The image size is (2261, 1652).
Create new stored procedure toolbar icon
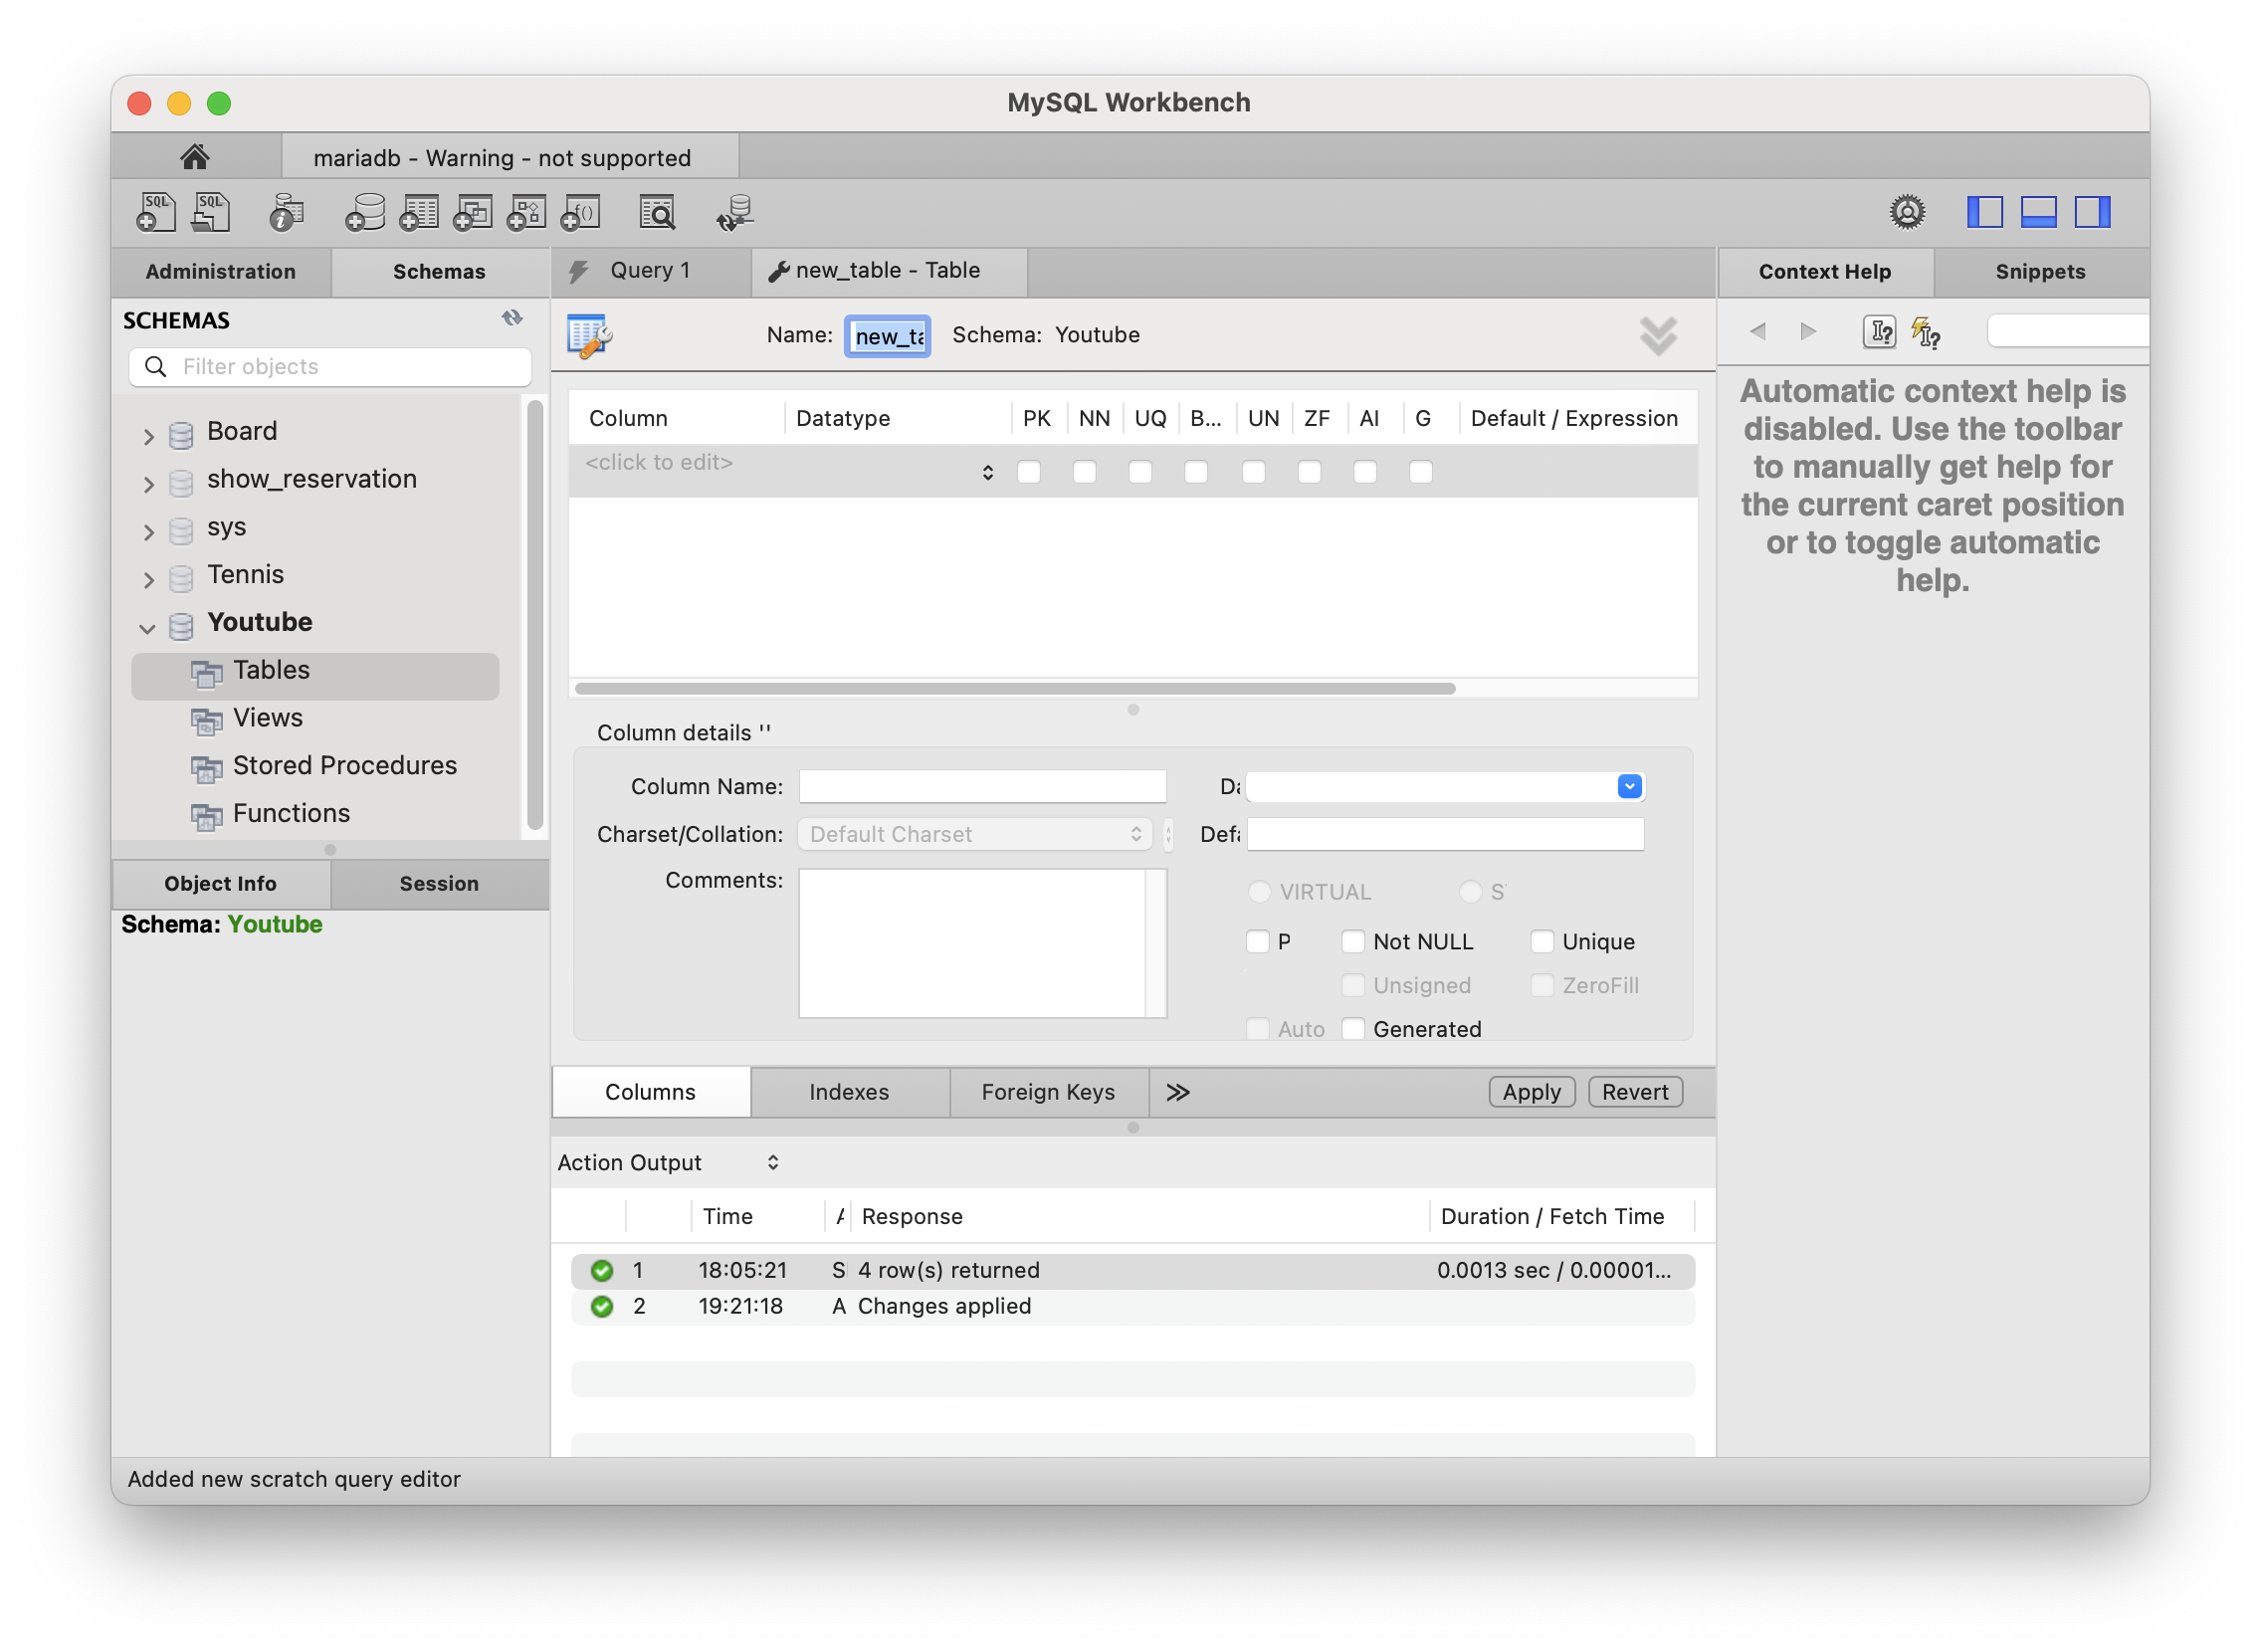click(x=527, y=212)
